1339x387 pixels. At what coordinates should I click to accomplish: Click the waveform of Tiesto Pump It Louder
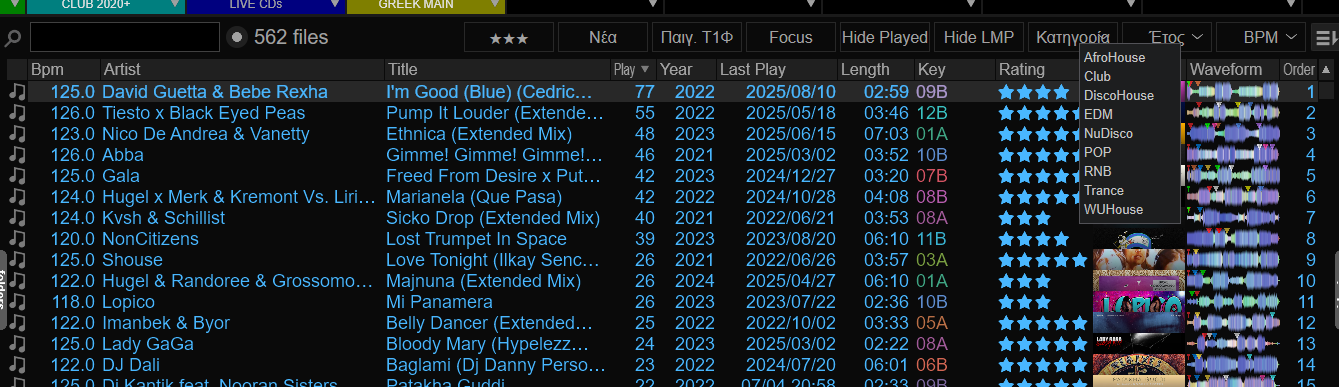(x=1233, y=112)
